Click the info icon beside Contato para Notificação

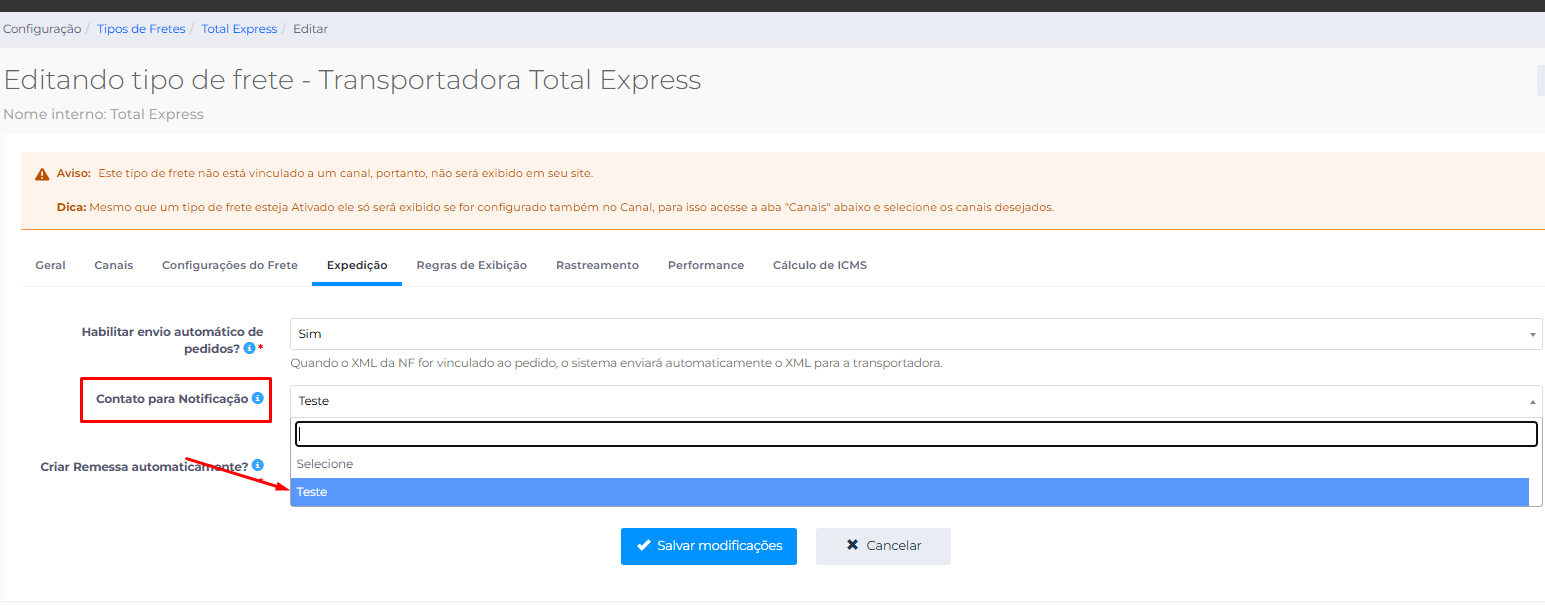[257, 398]
